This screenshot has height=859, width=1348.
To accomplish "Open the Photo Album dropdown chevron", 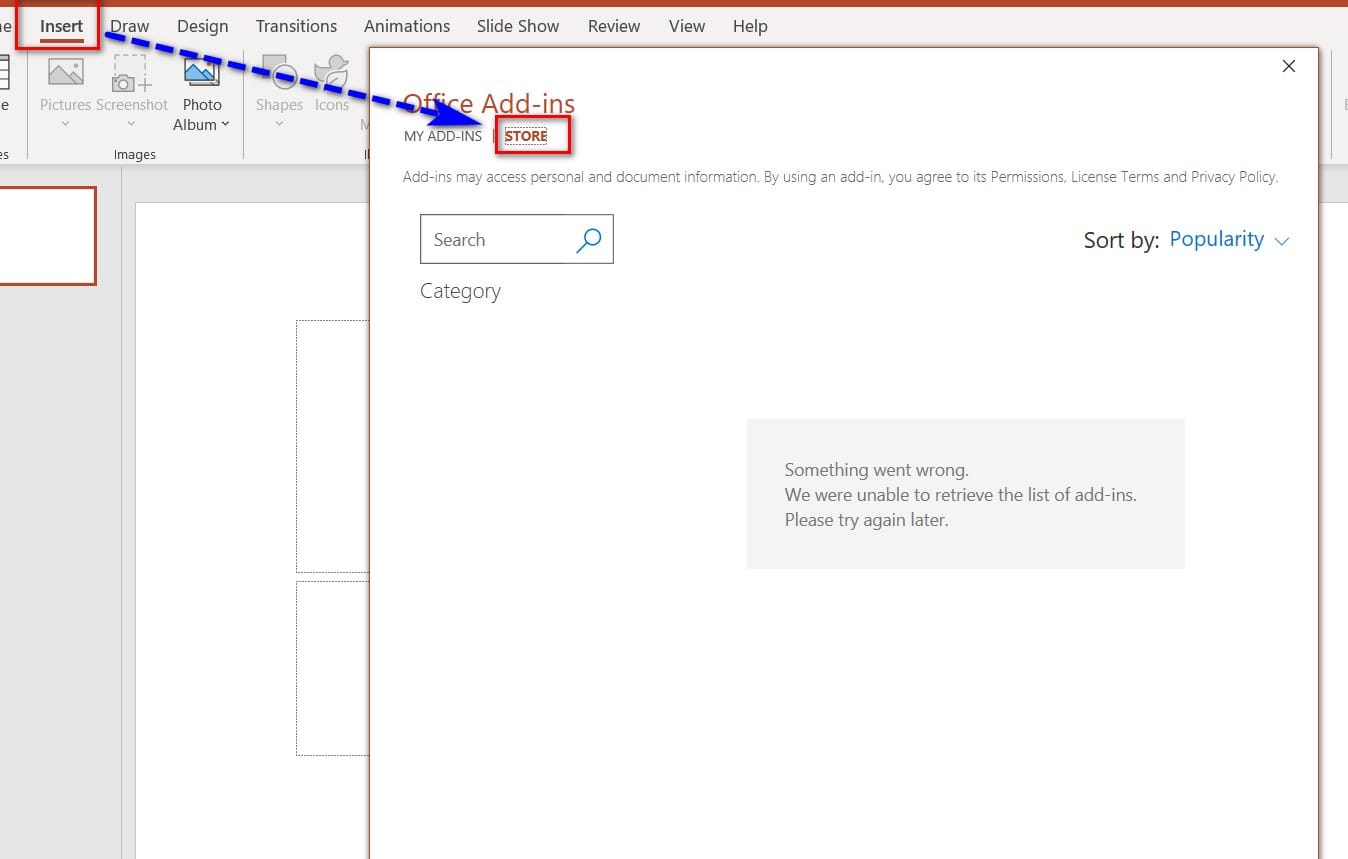I will (225, 124).
